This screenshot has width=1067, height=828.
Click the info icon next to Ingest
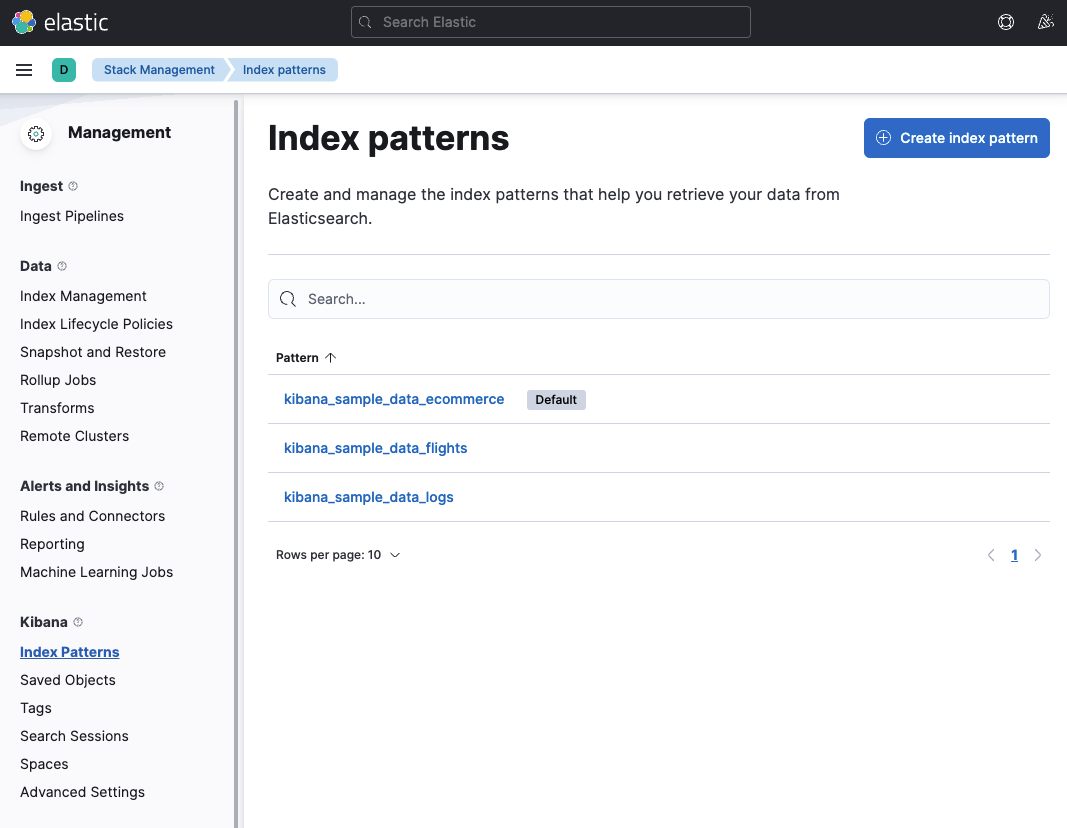click(73, 186)
